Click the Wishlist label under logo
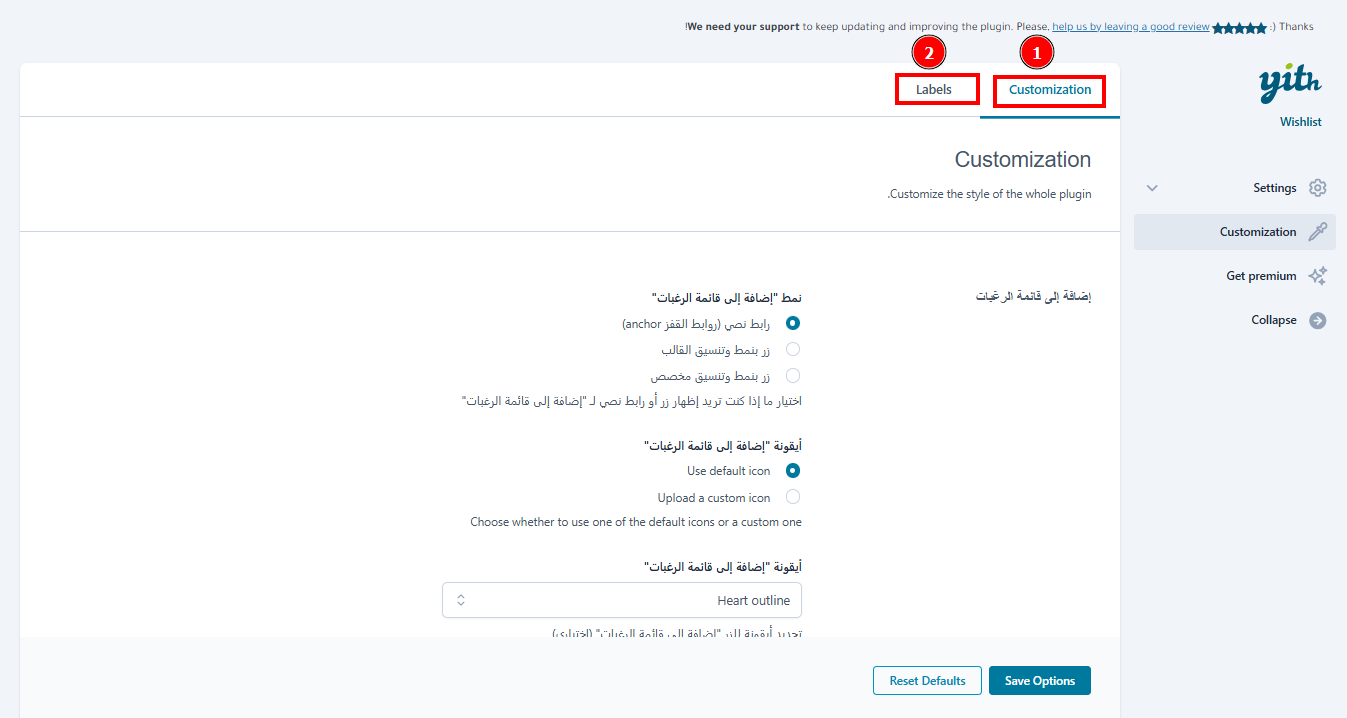 tap(1300, 122)
